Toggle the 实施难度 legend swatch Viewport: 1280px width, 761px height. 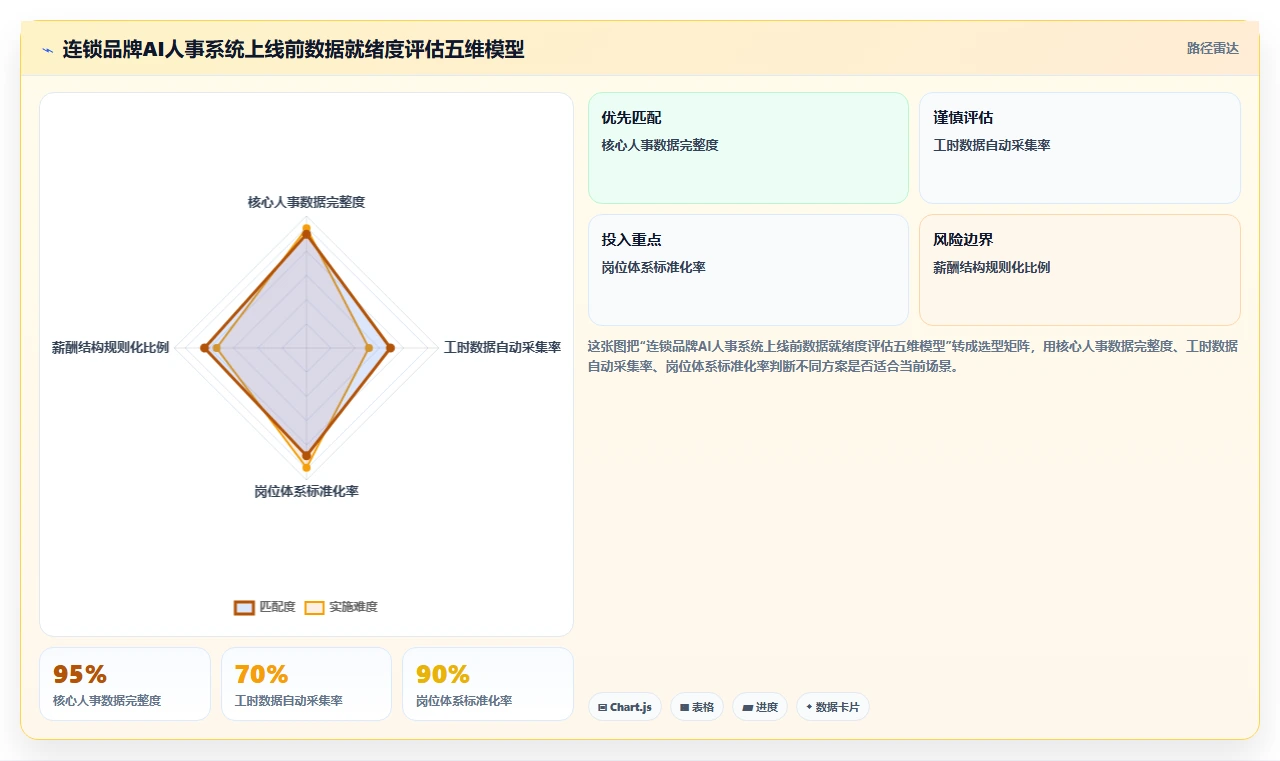[x=315, y=607]
